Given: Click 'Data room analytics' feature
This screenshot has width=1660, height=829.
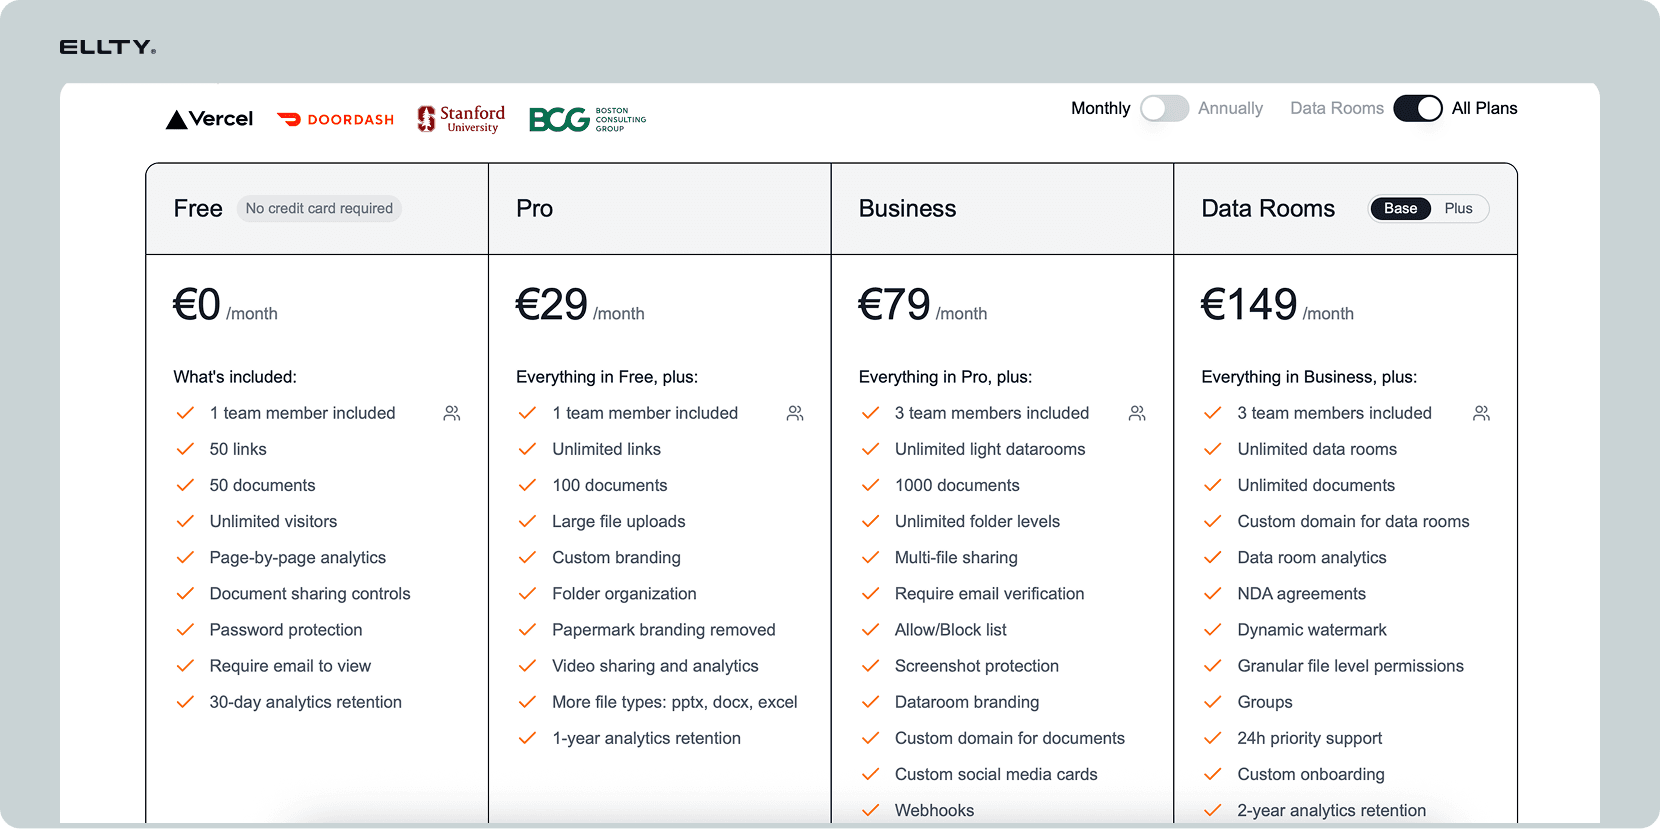Looking at the screenshot, I should coord(1312,558).
